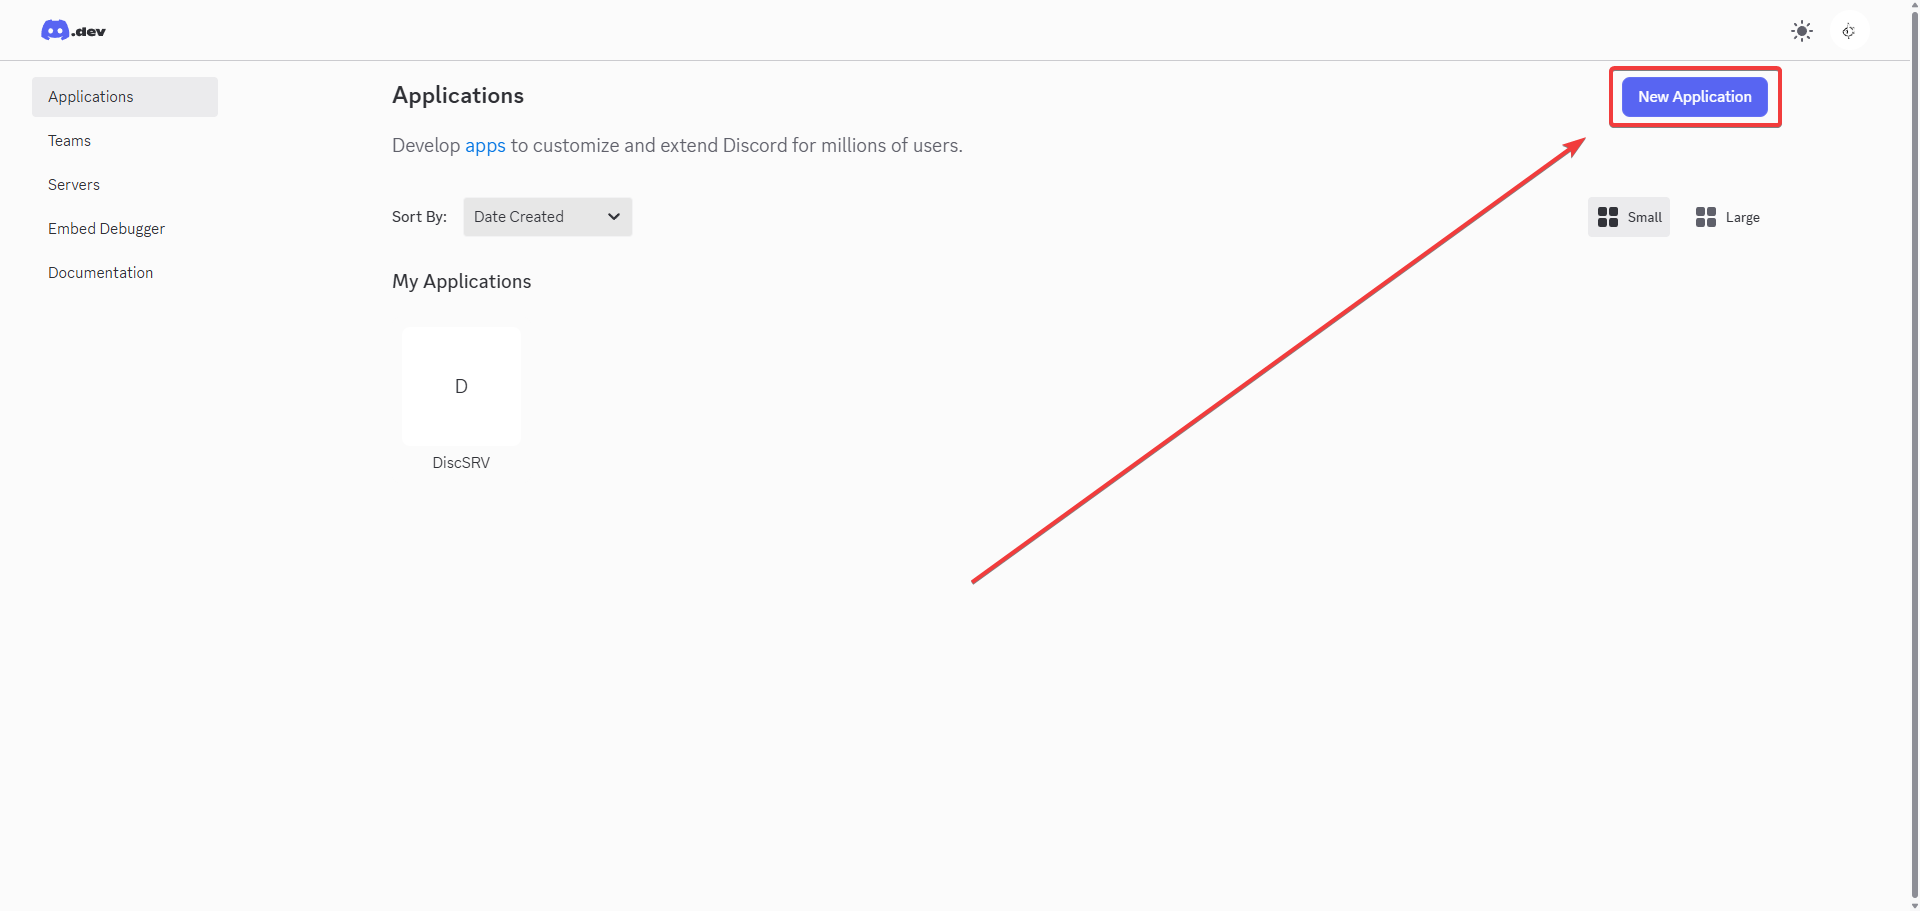Open the user avatar menu
1920x911 pixels.
point(1849,31)
